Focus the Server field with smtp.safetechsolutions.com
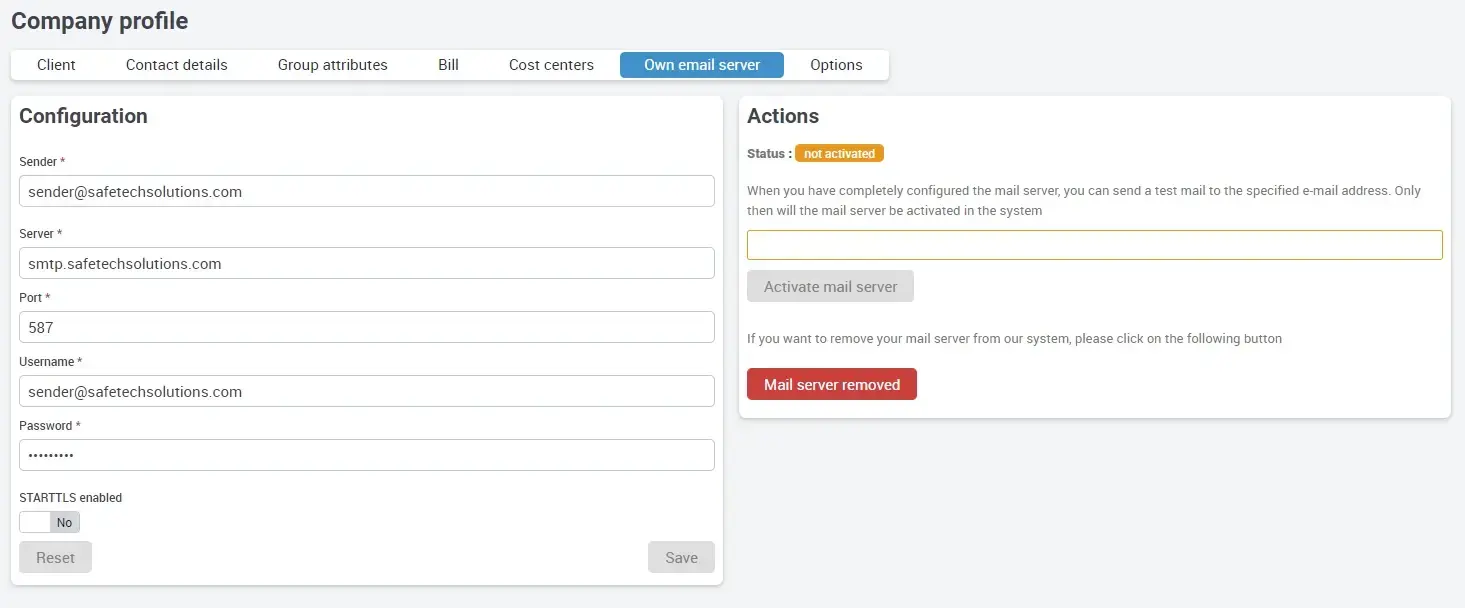Image resolution: width=1465 pixels, height=608 pixels. [366, 263]
